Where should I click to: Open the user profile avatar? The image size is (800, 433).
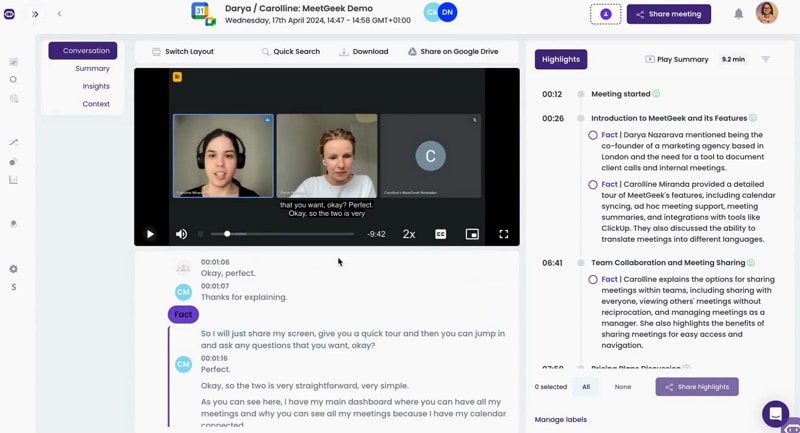(766, 13)
